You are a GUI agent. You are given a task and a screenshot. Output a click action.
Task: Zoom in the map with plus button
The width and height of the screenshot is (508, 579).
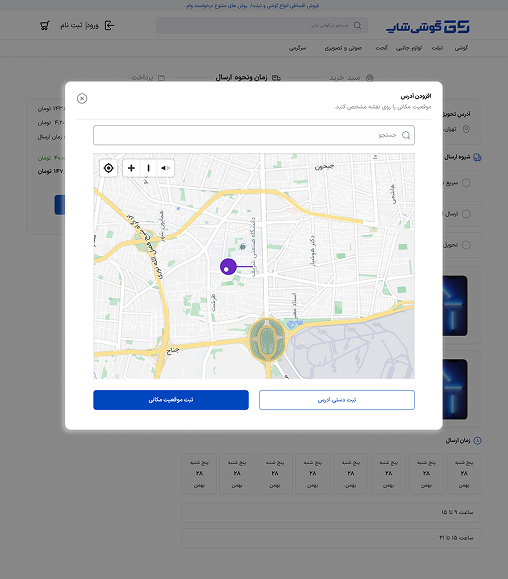(x=131, y=168)
